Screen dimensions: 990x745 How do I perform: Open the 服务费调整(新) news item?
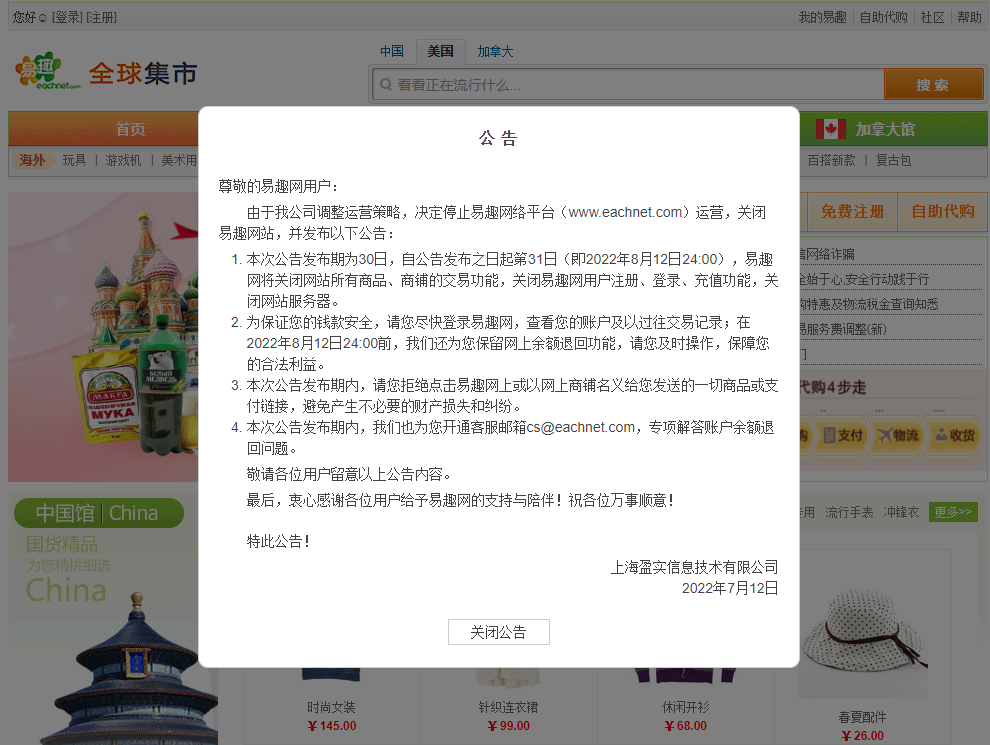[843, 330]
